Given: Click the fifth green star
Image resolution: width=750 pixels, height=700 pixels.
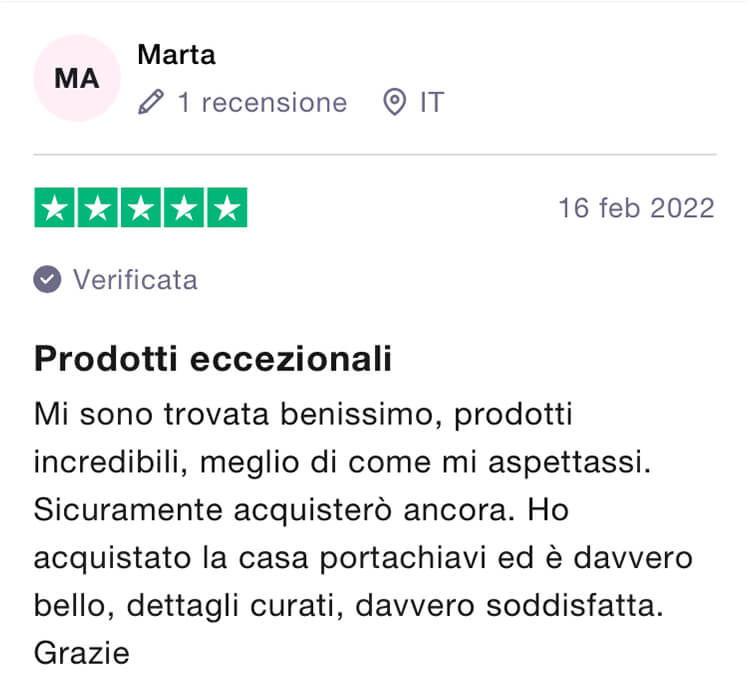Looking at the screenshot, I should [227, 208].
